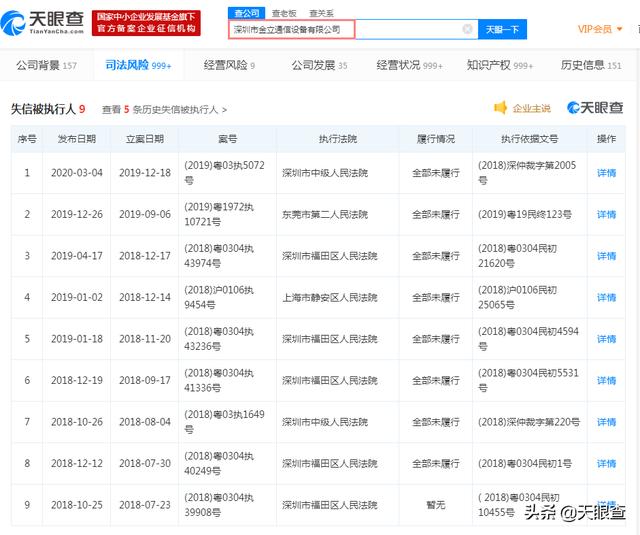Click the 天眼一下 search button
The height and width of the screenshot is (535, 640).
[x=502, y=29]
